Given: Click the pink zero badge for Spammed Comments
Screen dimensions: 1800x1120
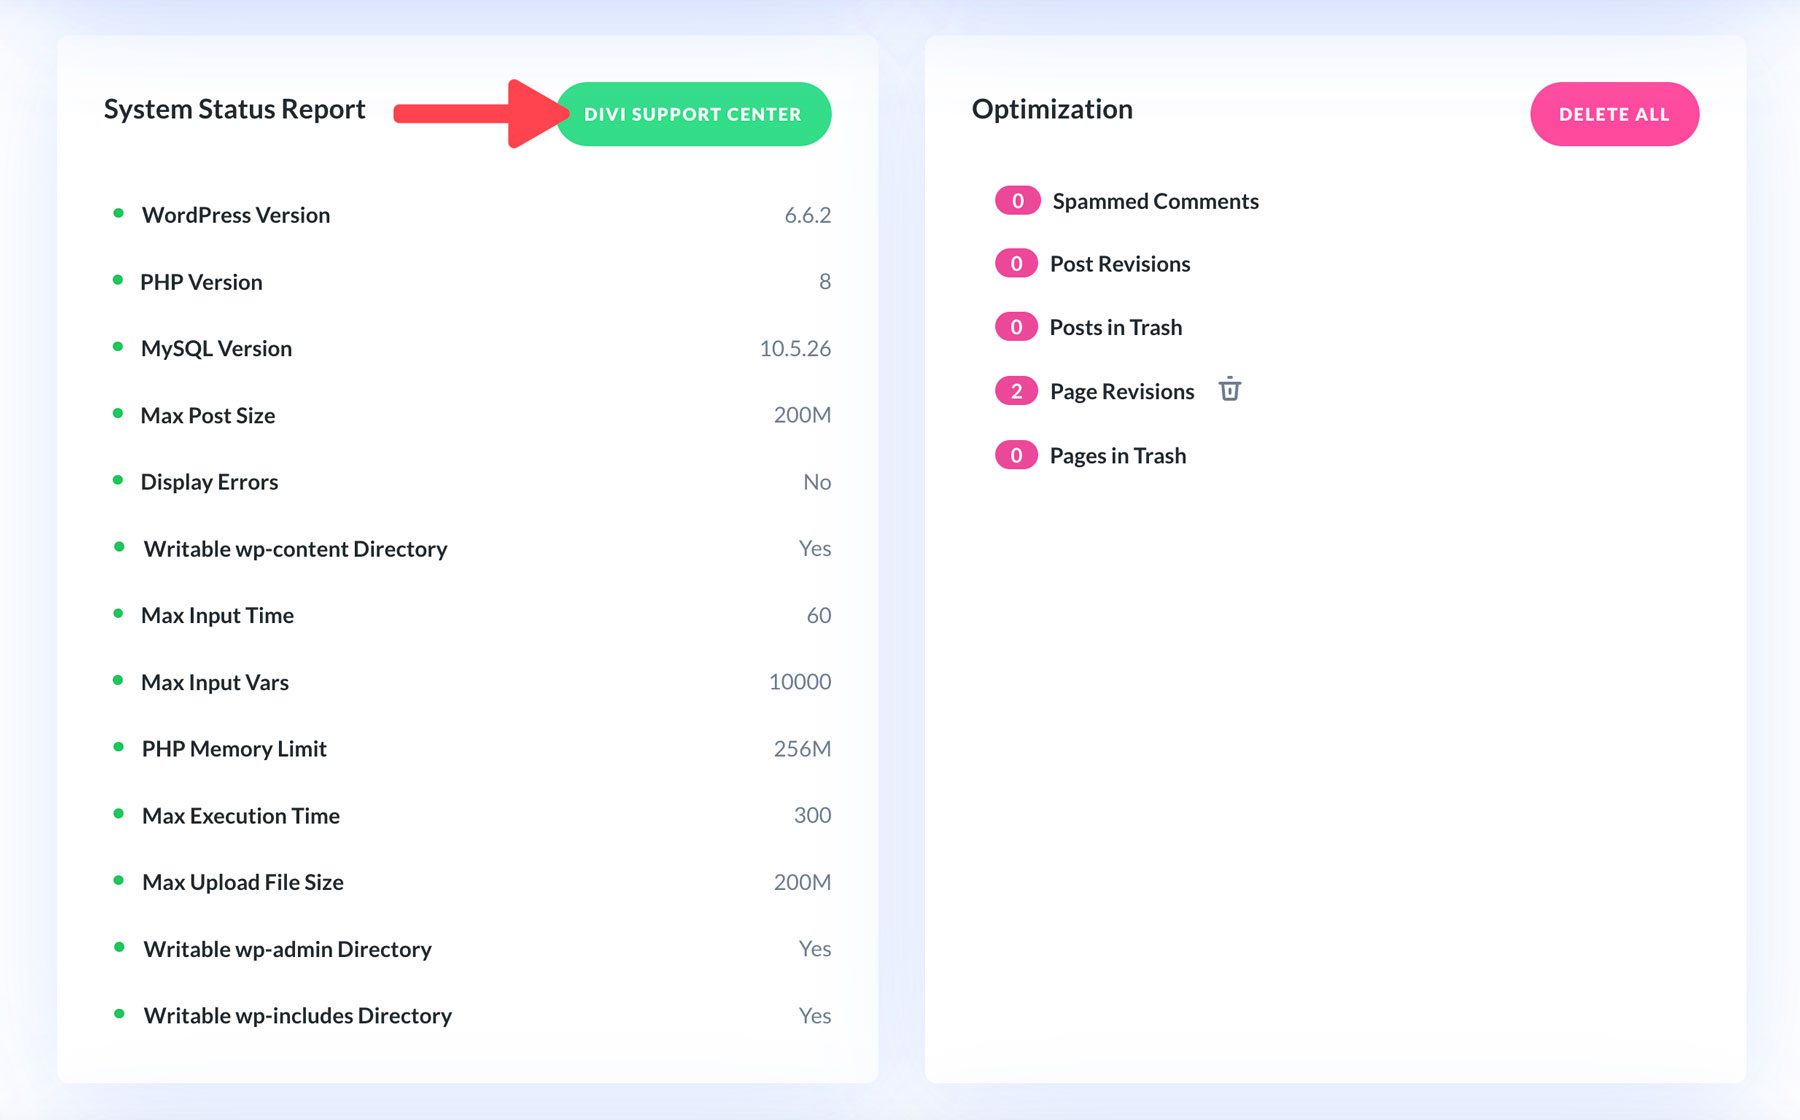Looking at the screenshot, I should coord(1016,199).
